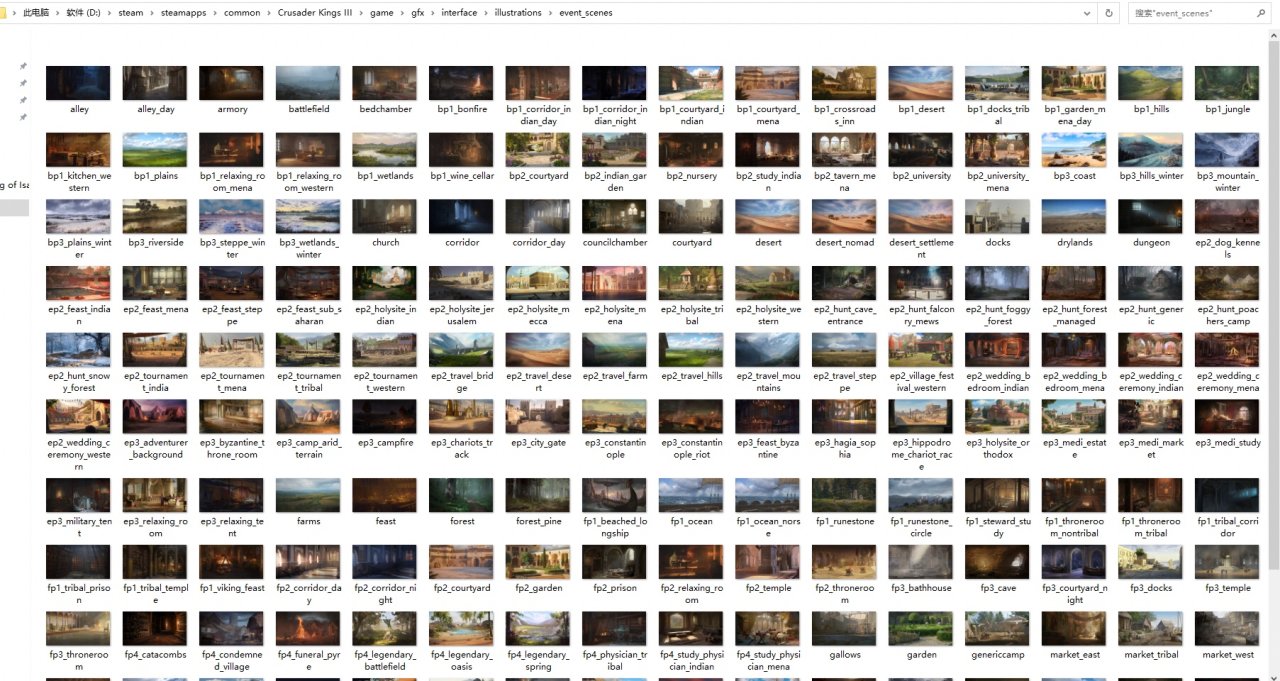Choose the bp3_coast image
The image size is (1280, 681).
(1074, 150)
